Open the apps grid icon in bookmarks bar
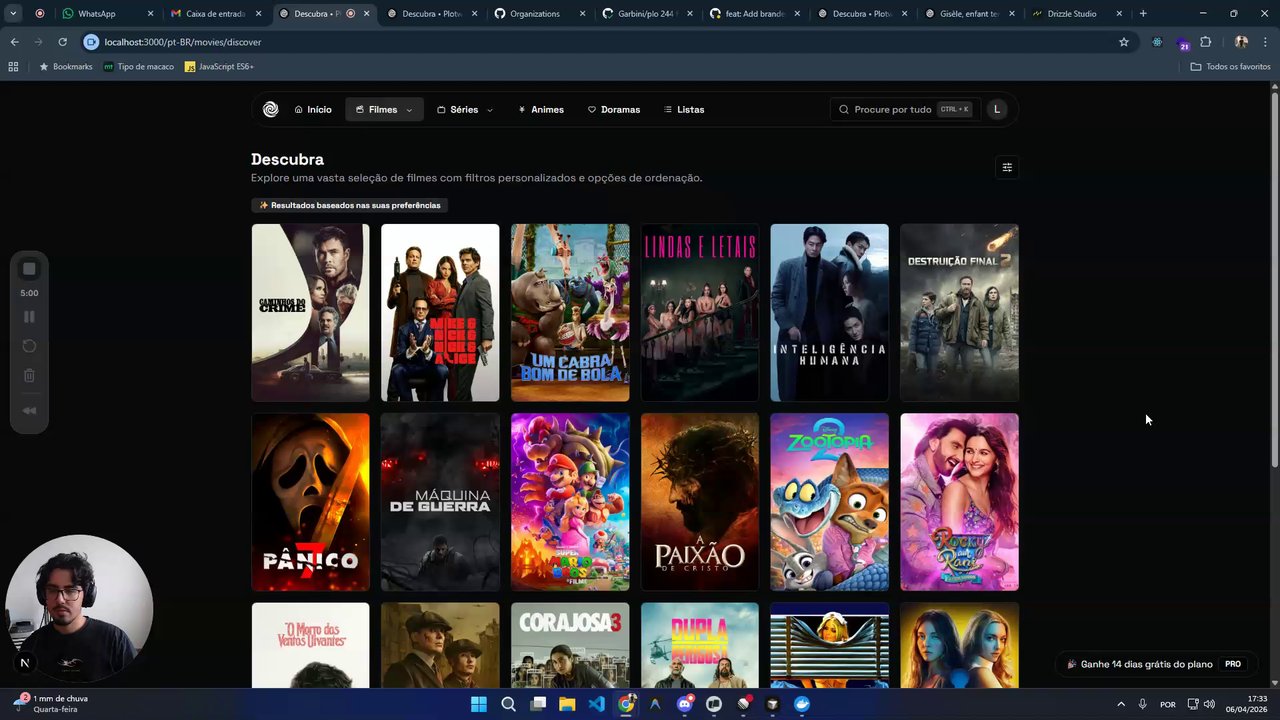1280x720 pixels. click(x=13, y=67)
